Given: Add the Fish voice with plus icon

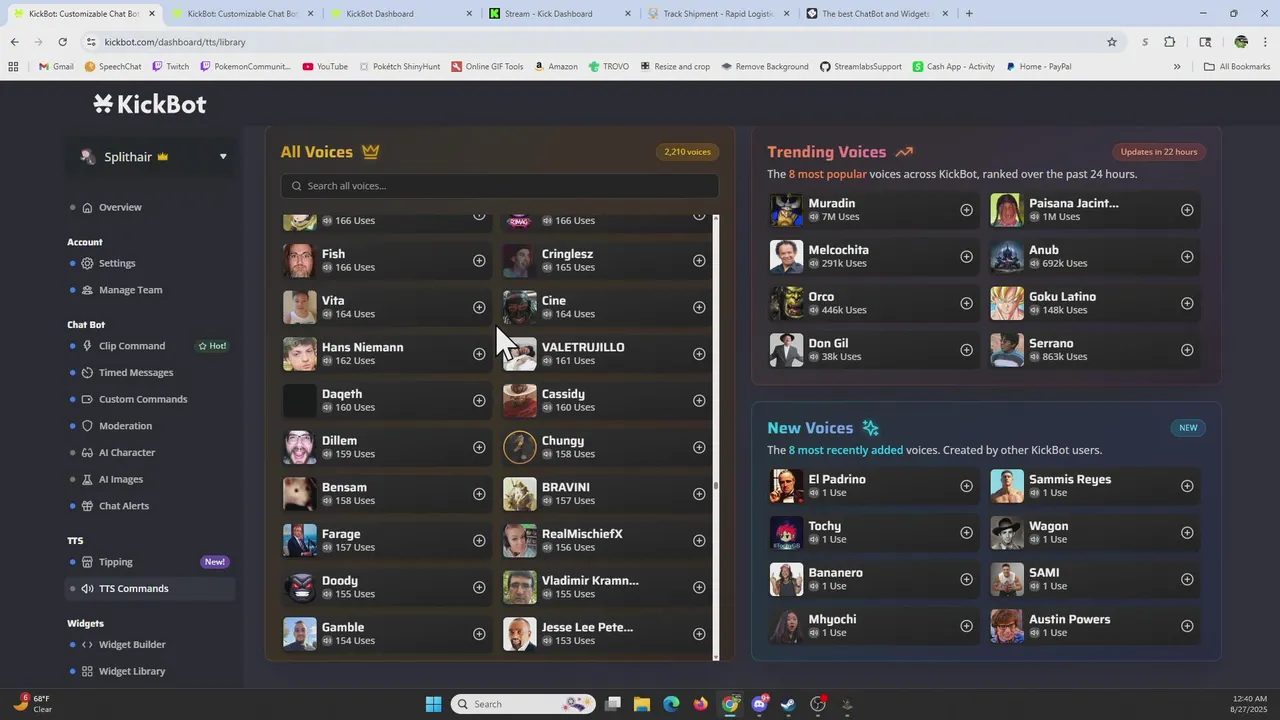Looking at the screenshot, I should point(479,260).
